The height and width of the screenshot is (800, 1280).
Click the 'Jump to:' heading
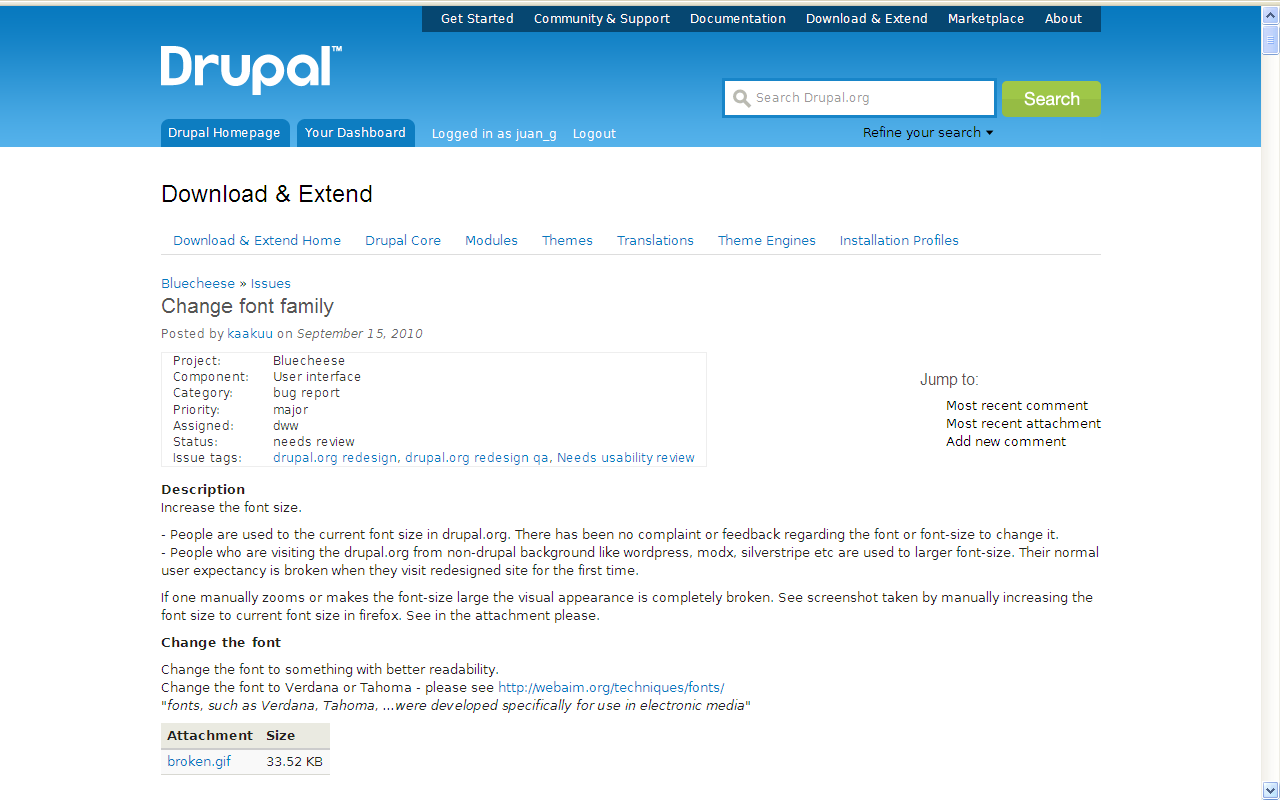(x=949, y=380)
